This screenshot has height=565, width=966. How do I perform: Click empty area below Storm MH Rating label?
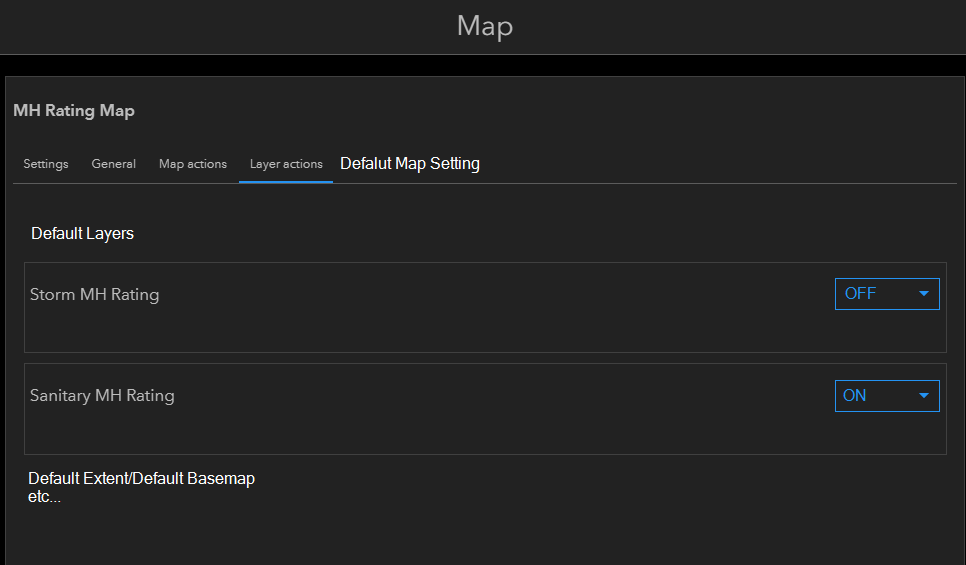[300, 332]
